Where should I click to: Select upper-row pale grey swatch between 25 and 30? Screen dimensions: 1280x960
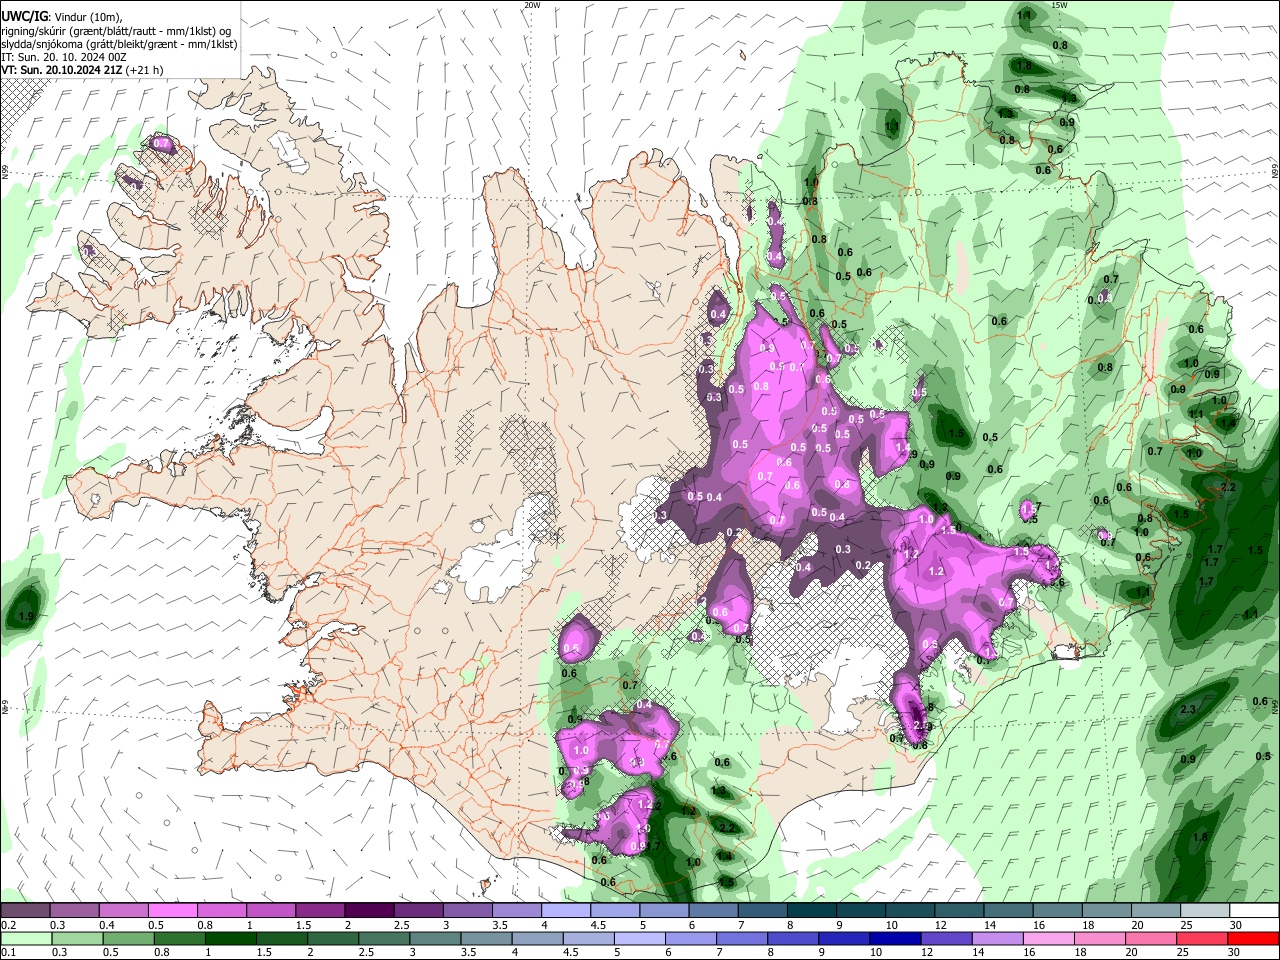pos(1205,911)
